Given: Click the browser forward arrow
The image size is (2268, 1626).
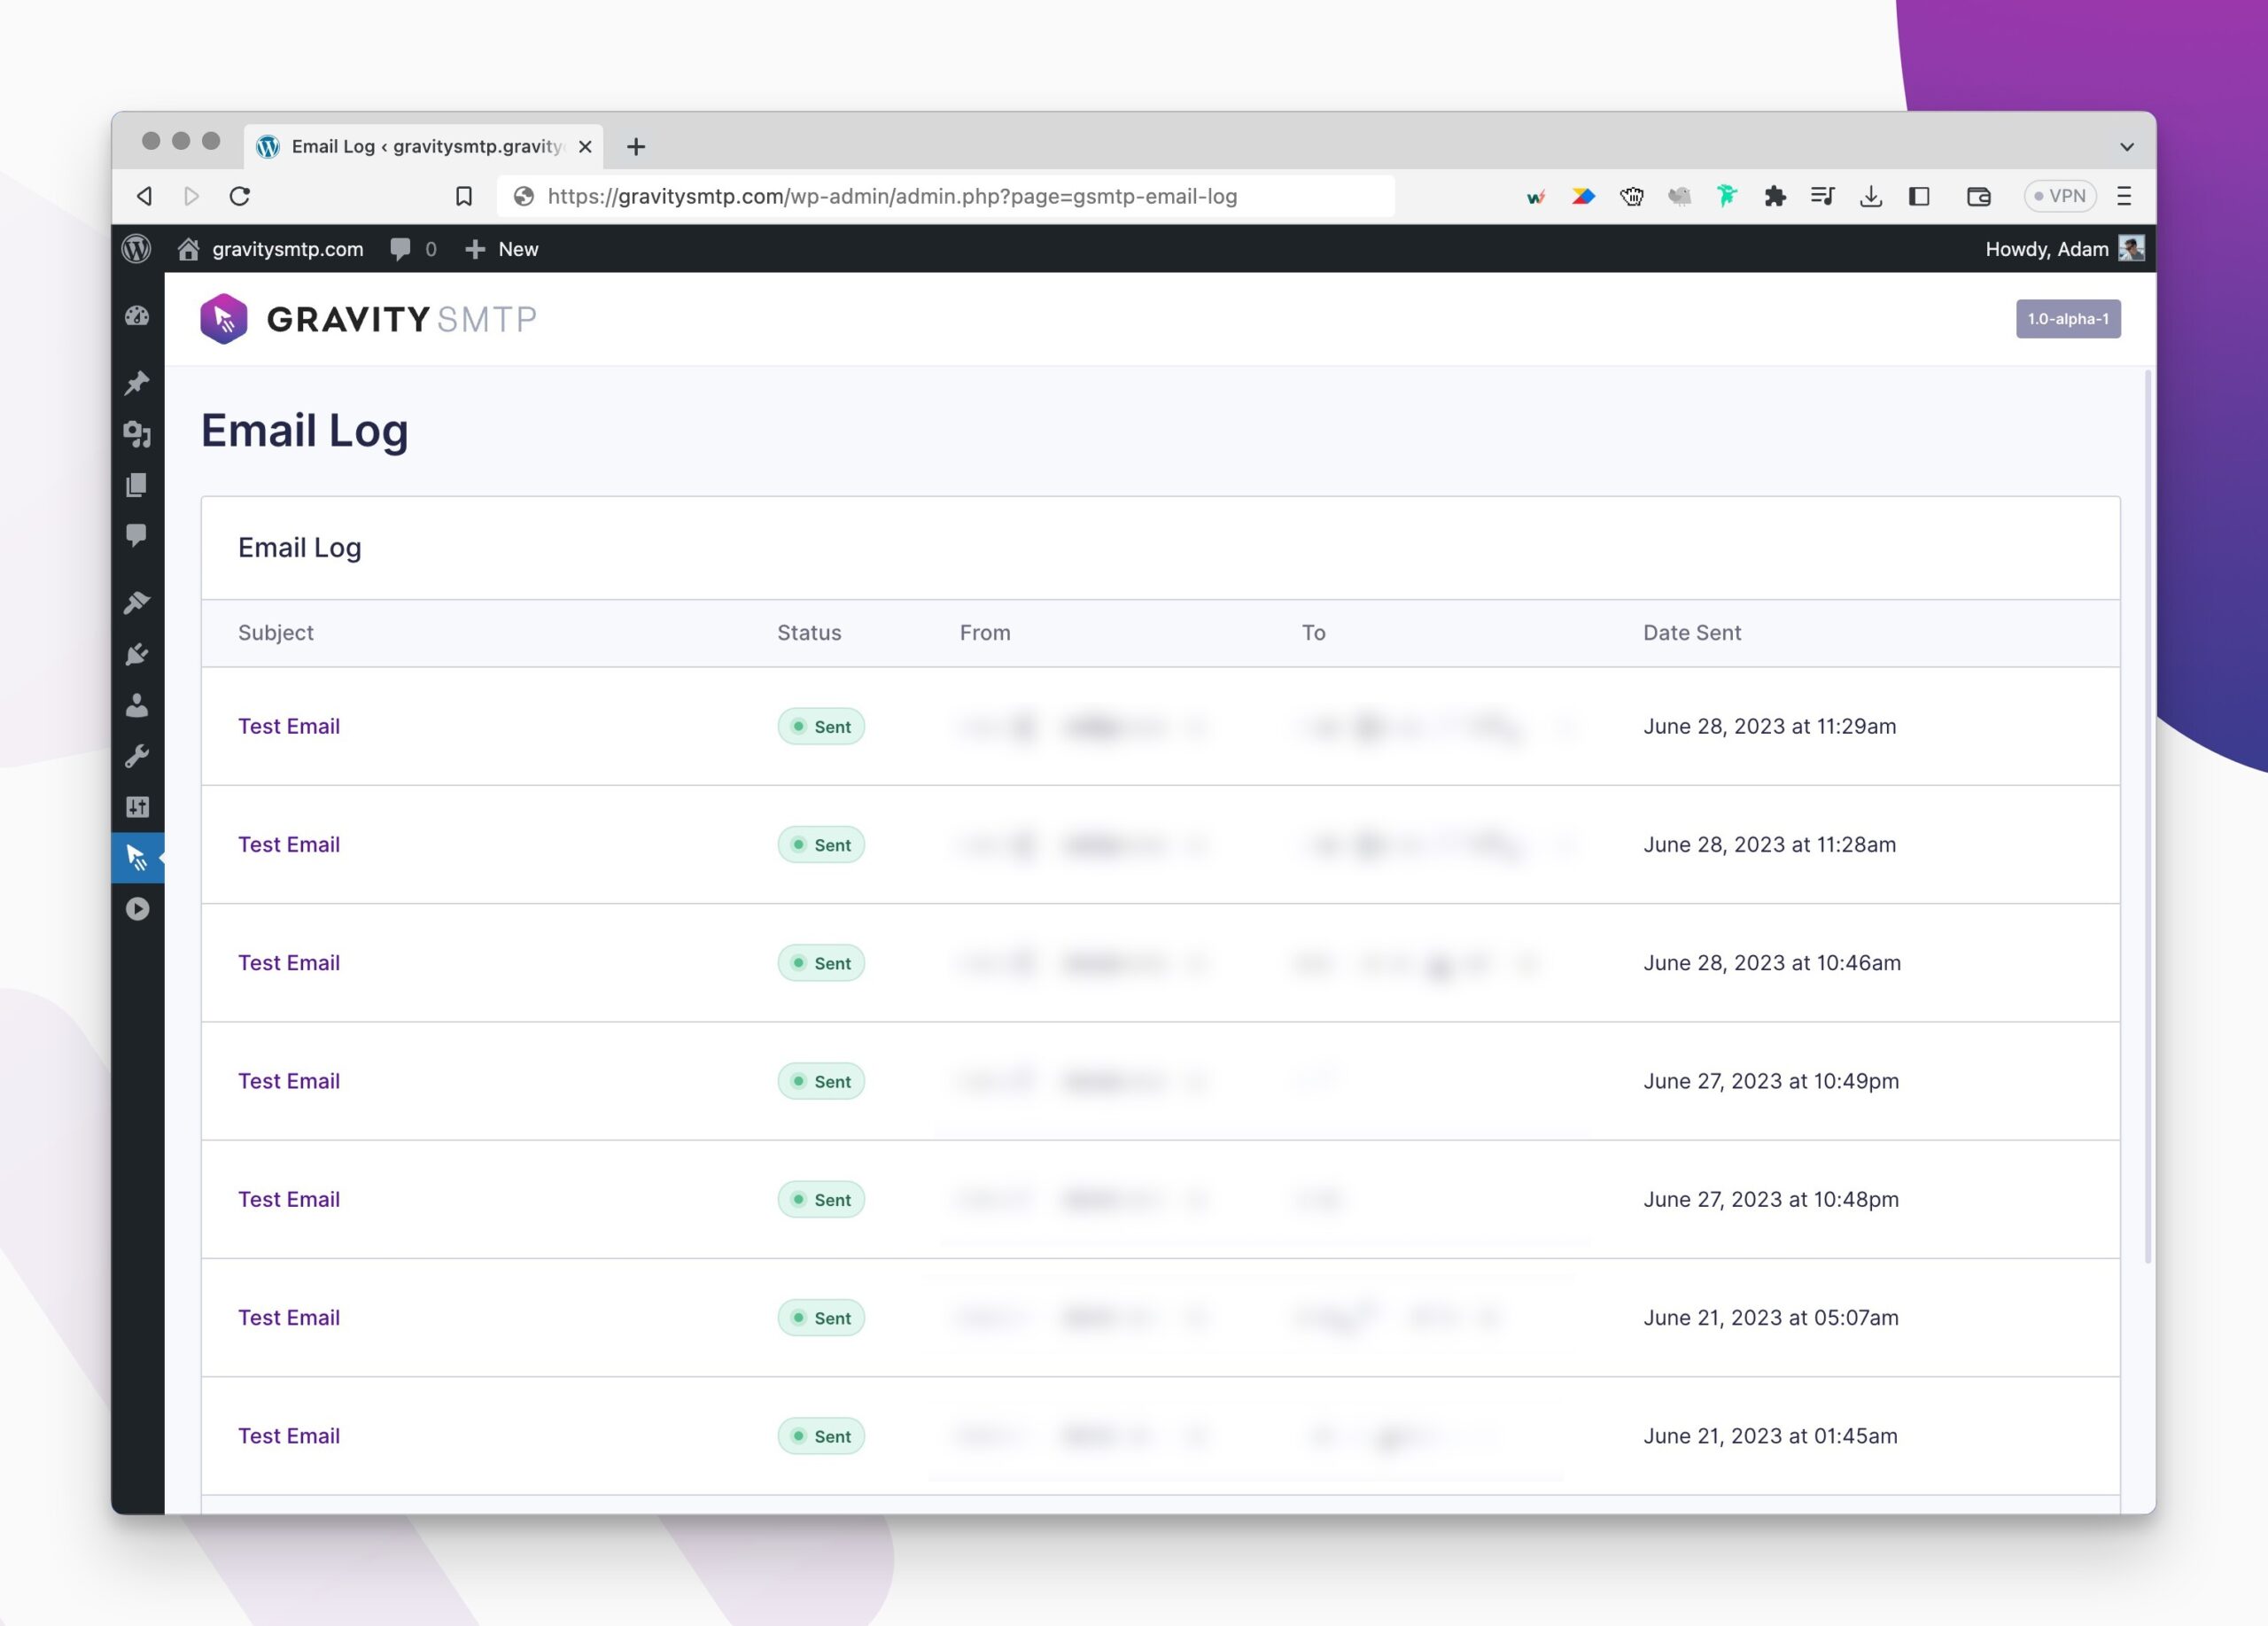Looking at the screenshot, I should click(191, 196).
